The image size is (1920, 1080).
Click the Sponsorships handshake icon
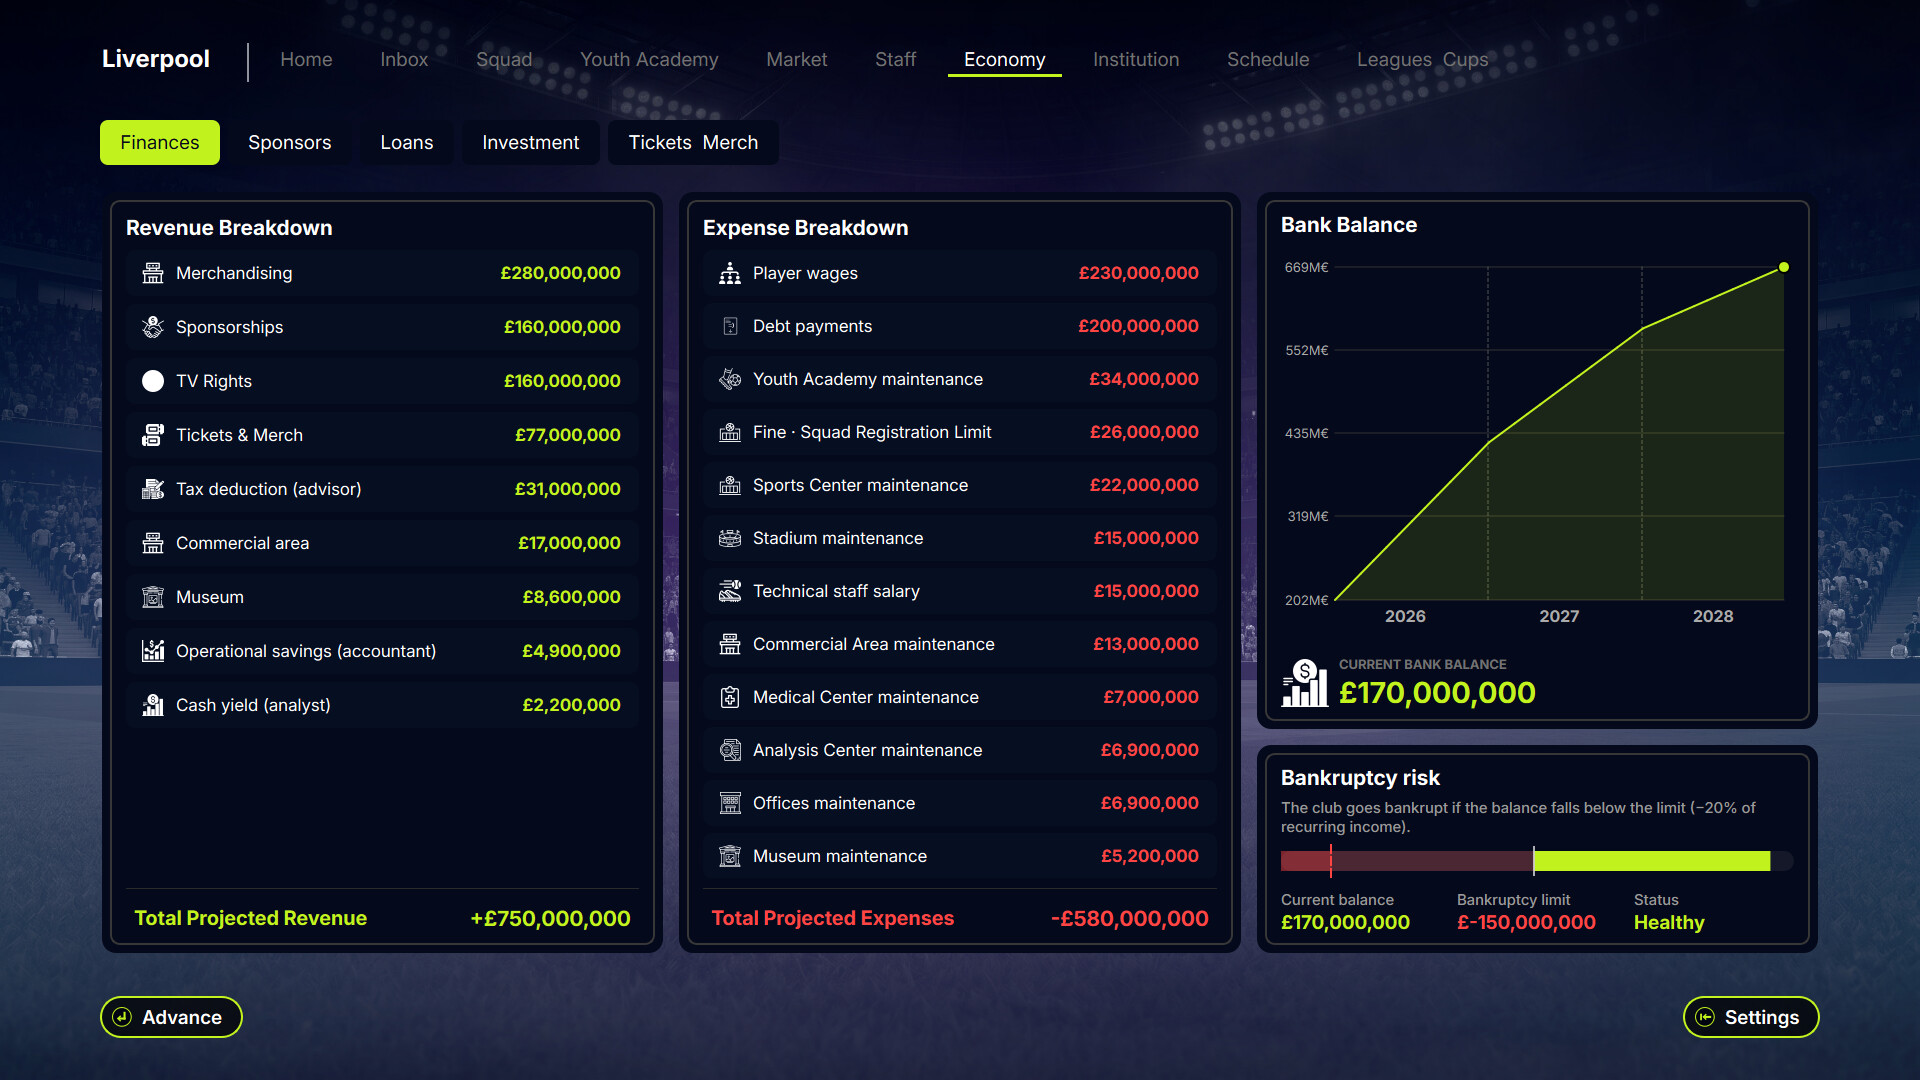click(153, 327)
